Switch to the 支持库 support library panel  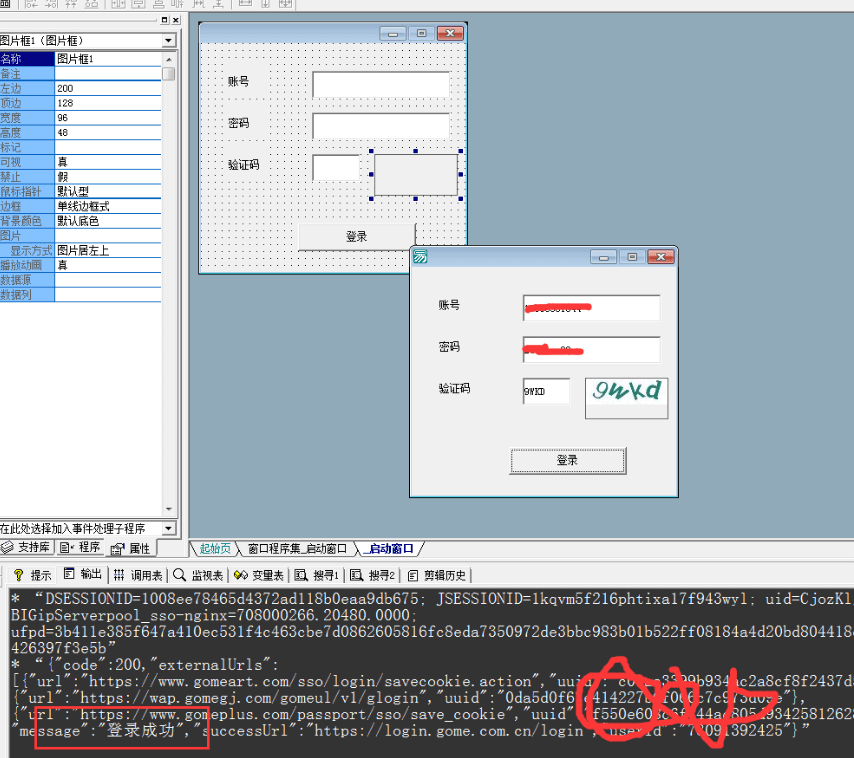[27, 547]
